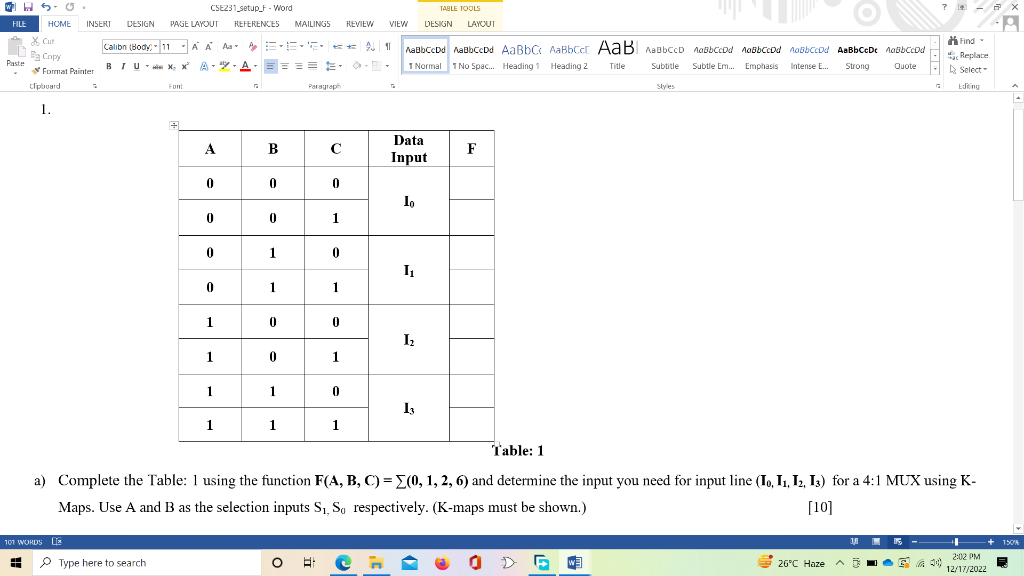Zoom in using the plus icon
Image resolution: width=1024 pixels, height=576 pixels.
coord(991,541)
